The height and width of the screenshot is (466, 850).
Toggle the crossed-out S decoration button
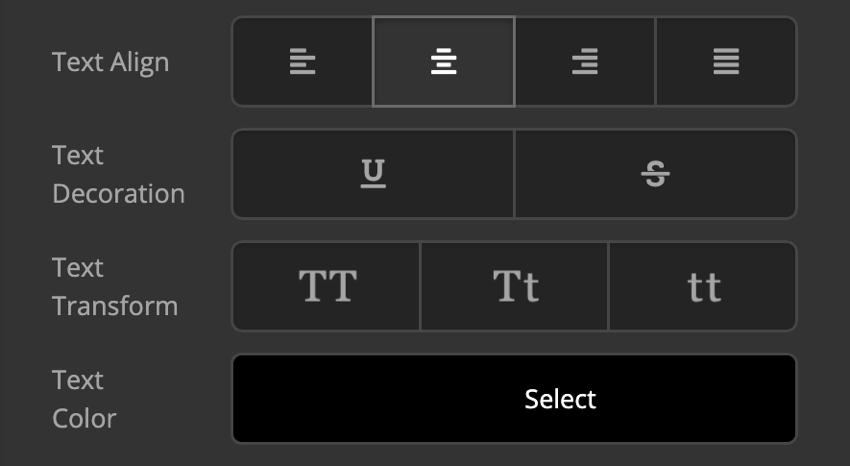click(656, 174)
